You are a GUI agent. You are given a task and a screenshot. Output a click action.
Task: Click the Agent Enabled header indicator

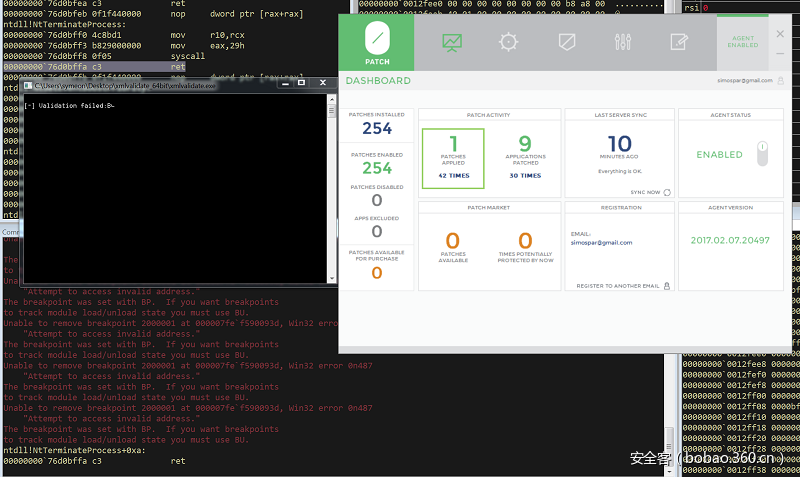coord(743,42)
